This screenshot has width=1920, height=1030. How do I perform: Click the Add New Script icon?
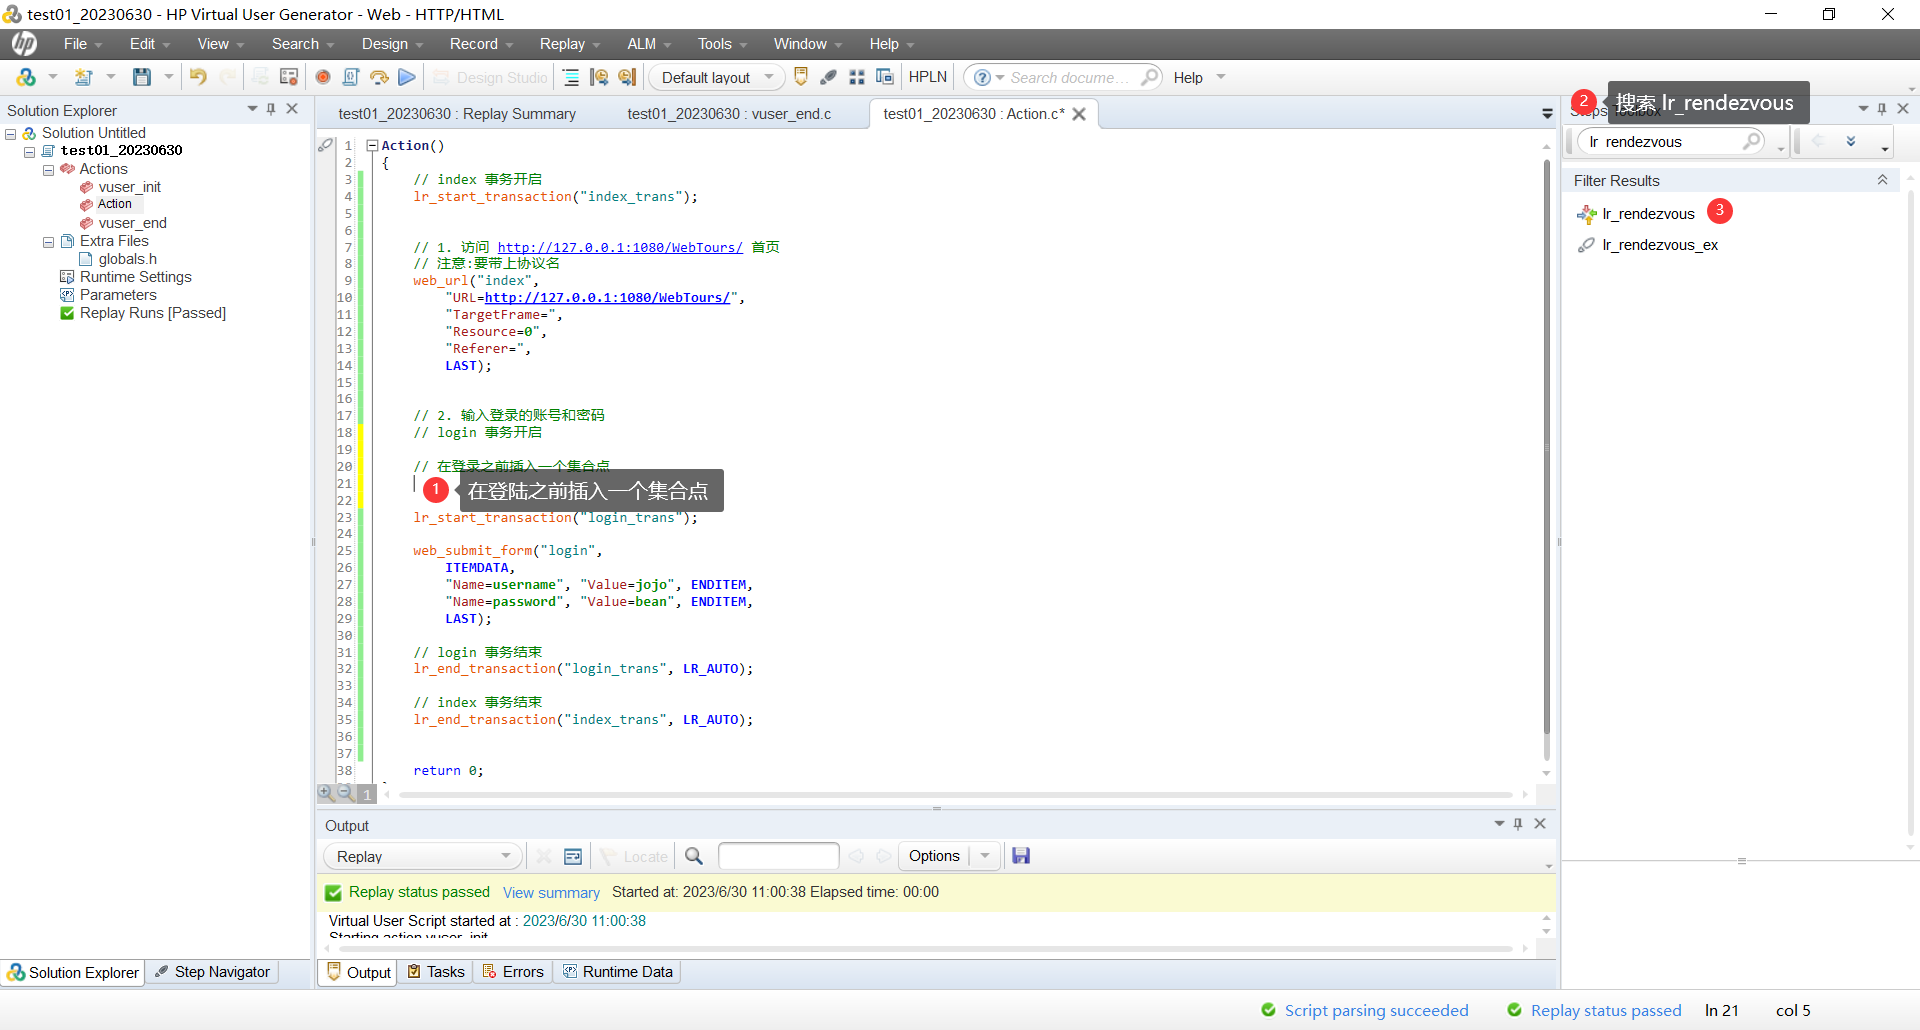[84, 77]
